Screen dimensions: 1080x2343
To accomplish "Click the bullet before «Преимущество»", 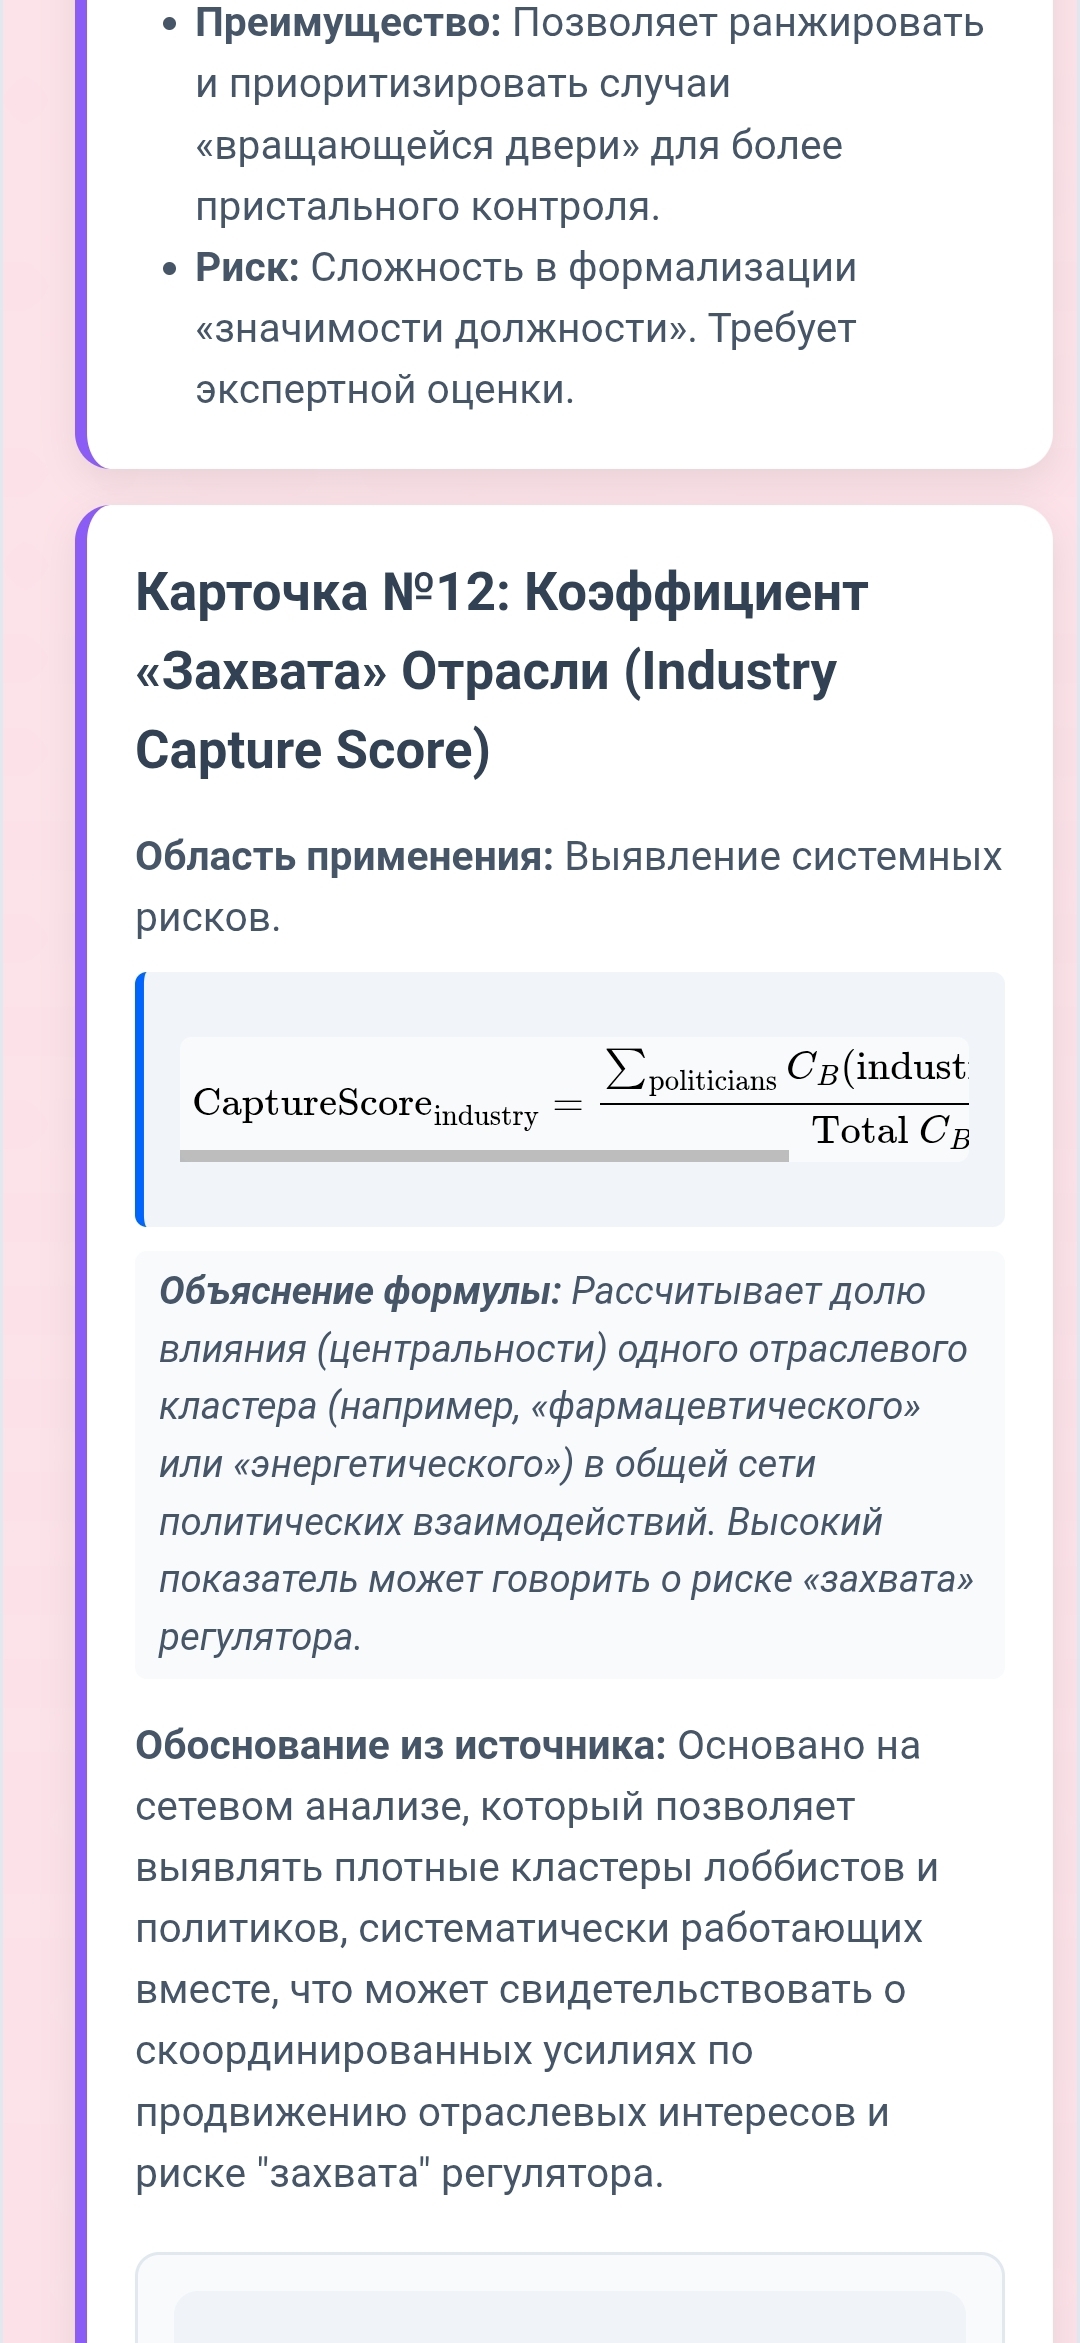I will click(170, 24).
